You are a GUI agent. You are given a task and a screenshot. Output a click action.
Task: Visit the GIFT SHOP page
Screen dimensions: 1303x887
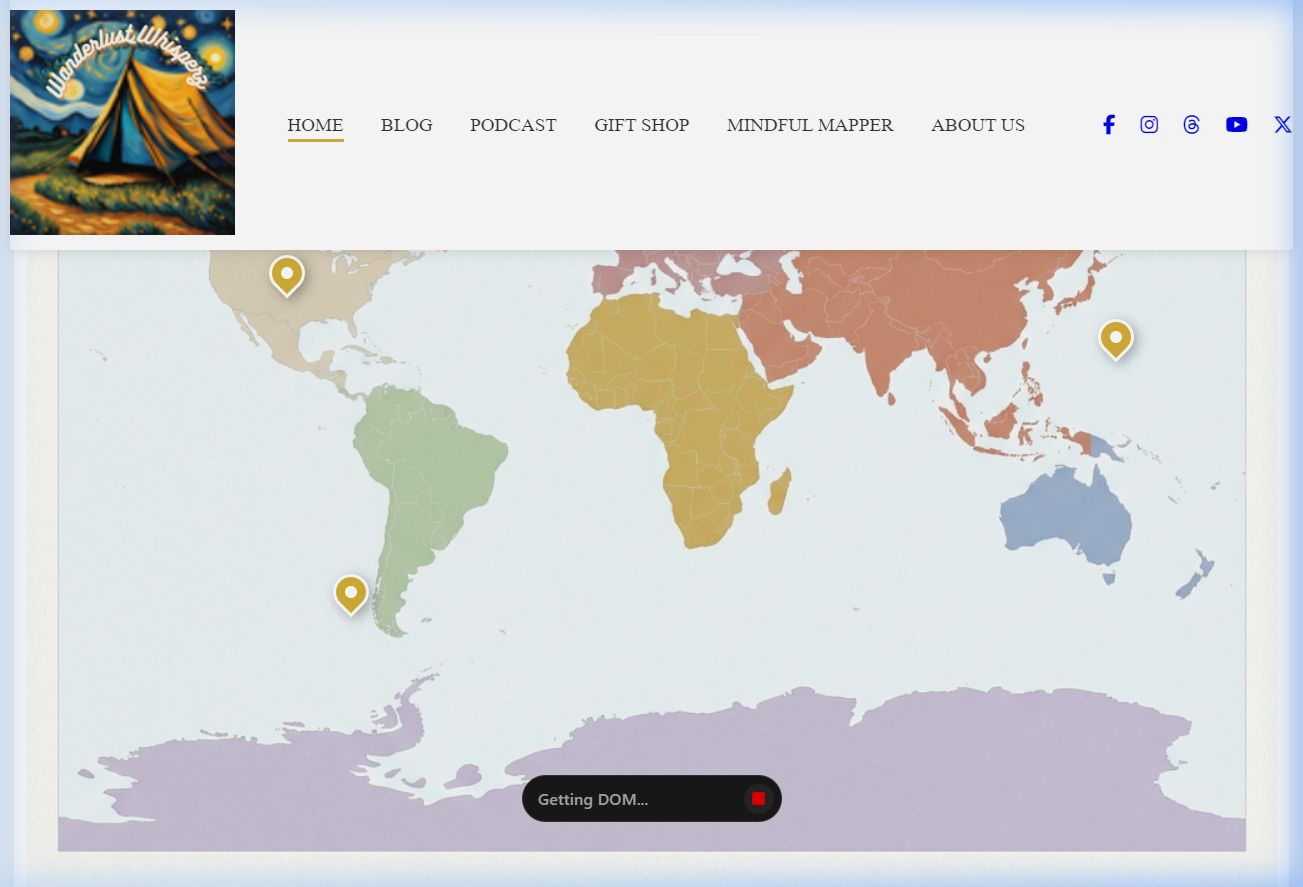[641, 125]
